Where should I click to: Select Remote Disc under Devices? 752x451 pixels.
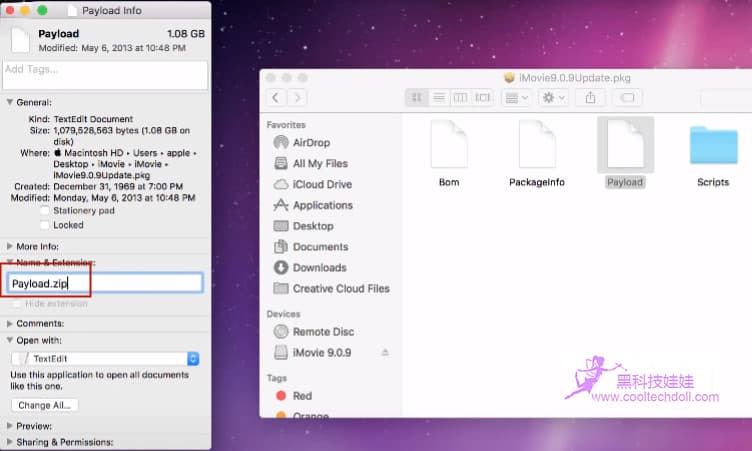(323, 332)
